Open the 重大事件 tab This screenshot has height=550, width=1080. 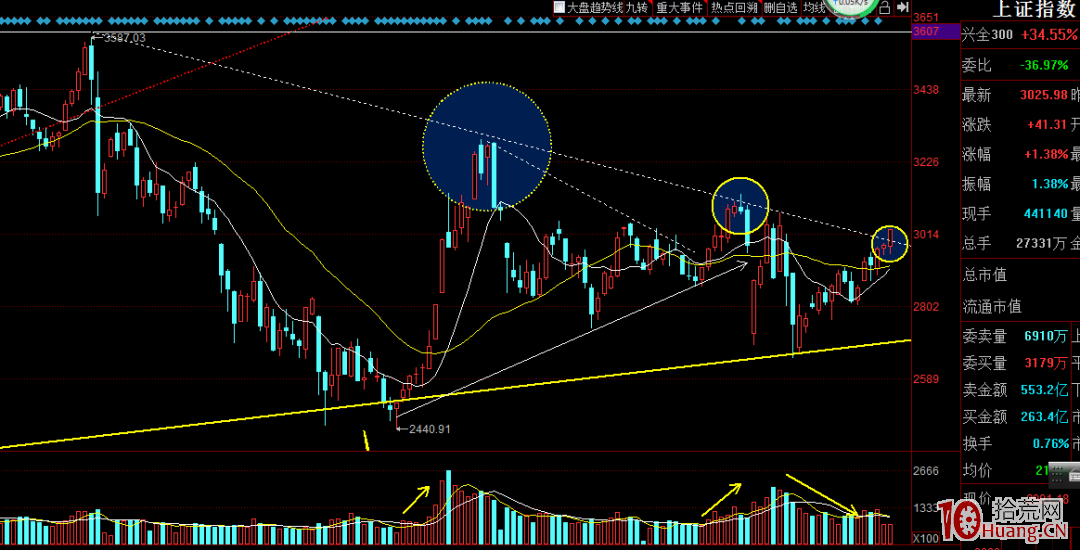click(680, 8)
